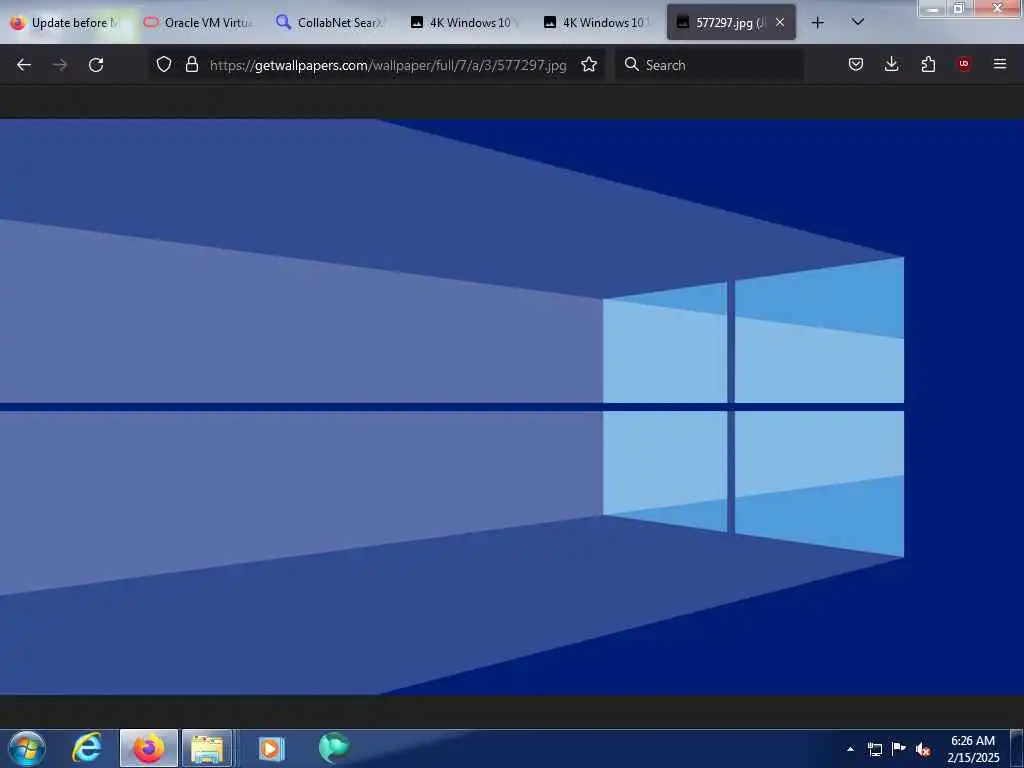Open the Firefox hamburger menu

1000,64
